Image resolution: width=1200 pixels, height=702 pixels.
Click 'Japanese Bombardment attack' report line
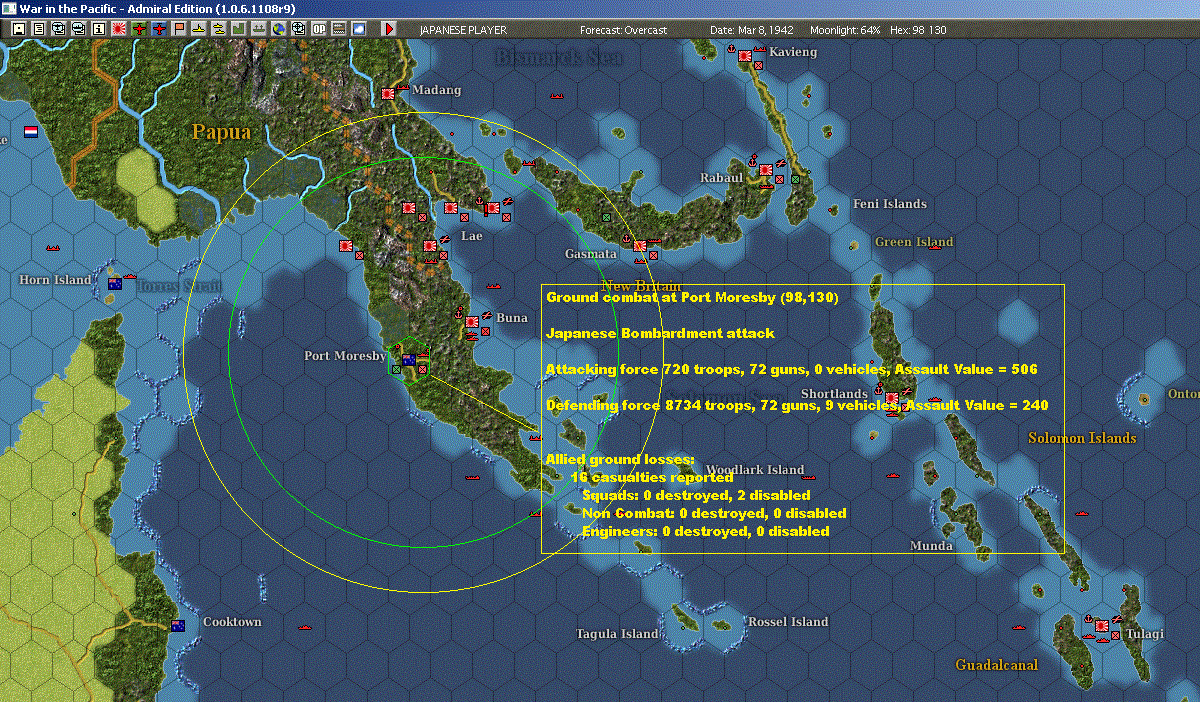click(x=660, y=333)
